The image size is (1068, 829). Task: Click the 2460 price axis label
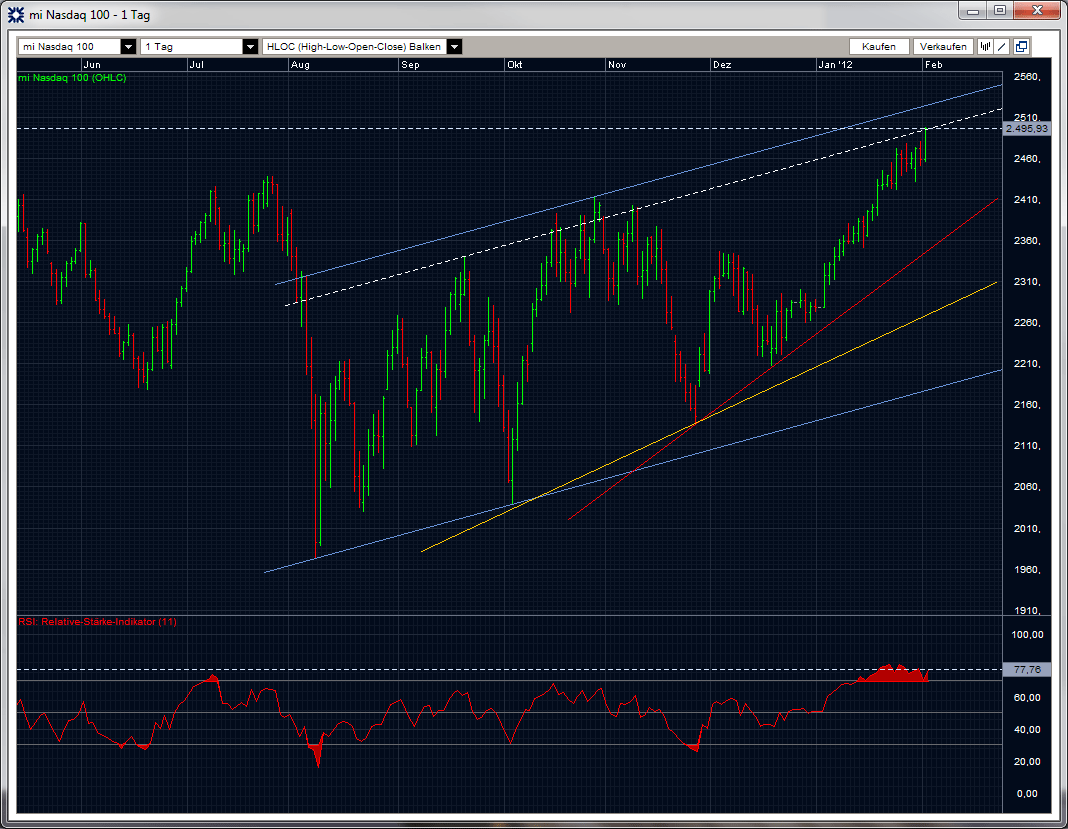[x=1026, y=159]
